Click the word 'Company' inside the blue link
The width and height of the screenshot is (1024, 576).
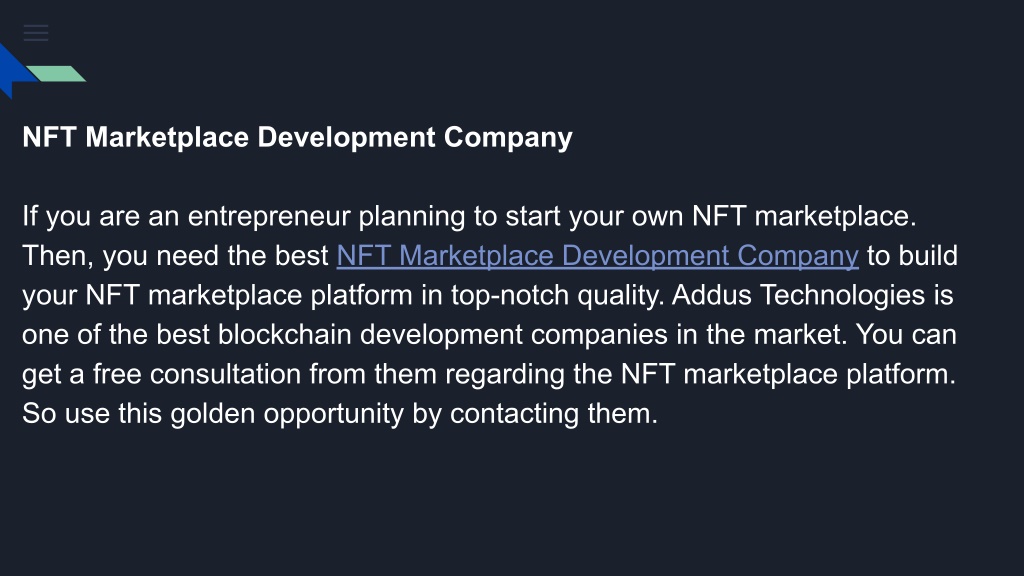click(x=798, y=255)
